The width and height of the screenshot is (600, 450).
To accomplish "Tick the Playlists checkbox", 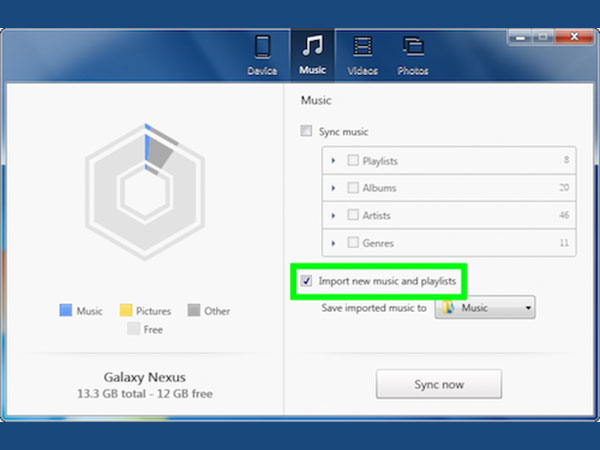I will tap(353, 160).
